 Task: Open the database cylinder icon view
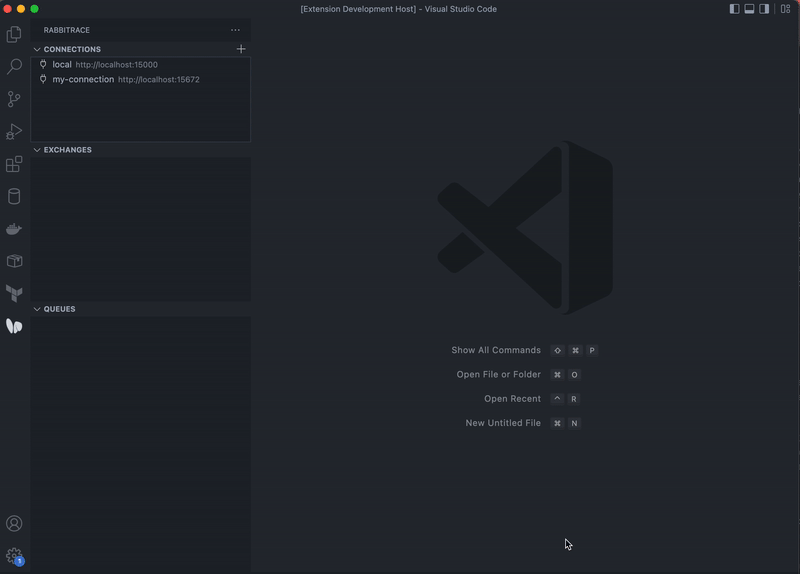tap(14, 196)
